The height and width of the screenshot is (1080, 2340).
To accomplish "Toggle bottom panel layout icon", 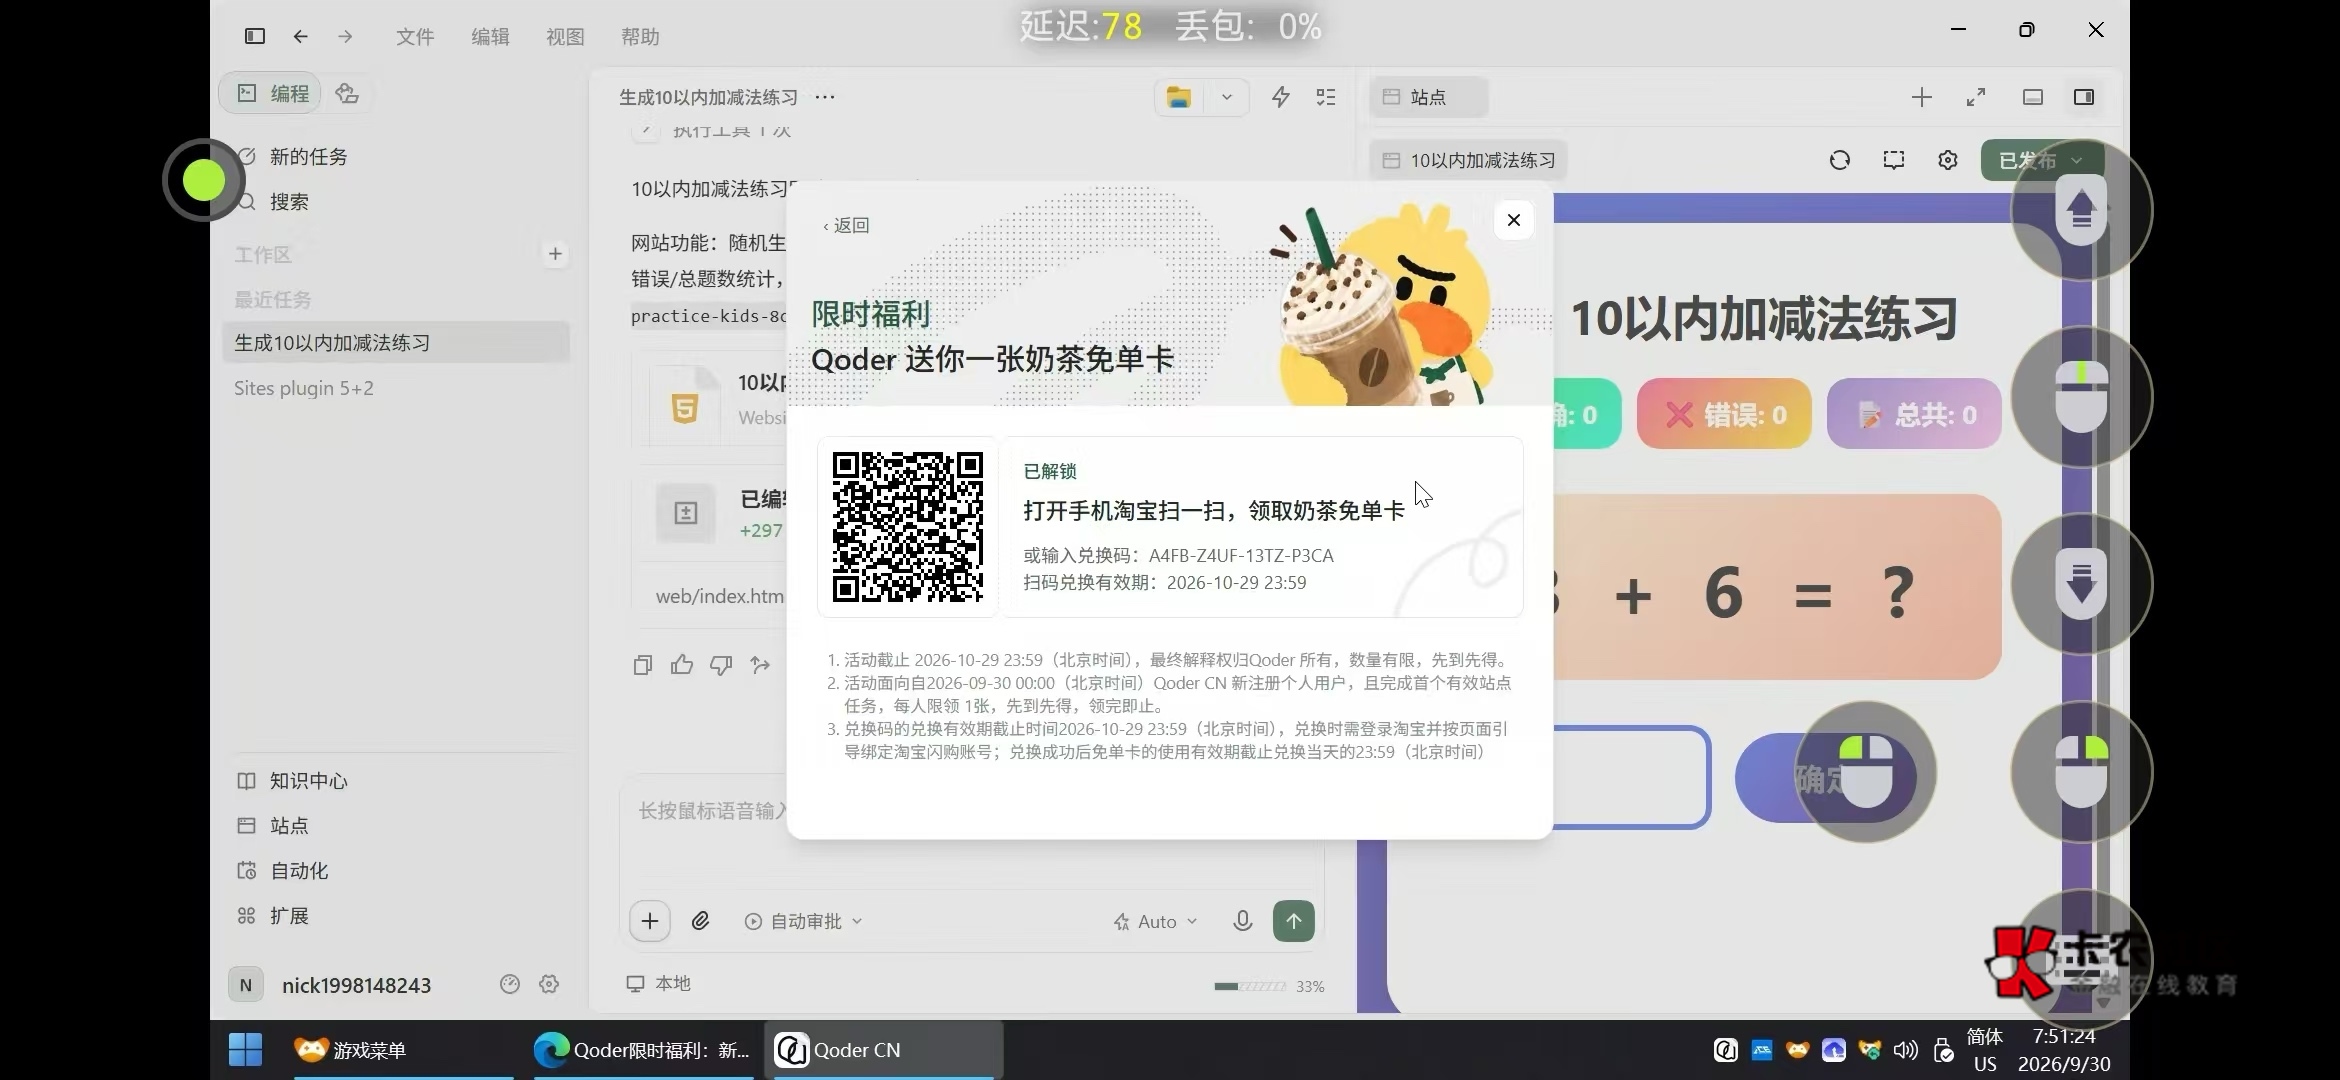I will pyautogui.click(x=2033, y=97).
